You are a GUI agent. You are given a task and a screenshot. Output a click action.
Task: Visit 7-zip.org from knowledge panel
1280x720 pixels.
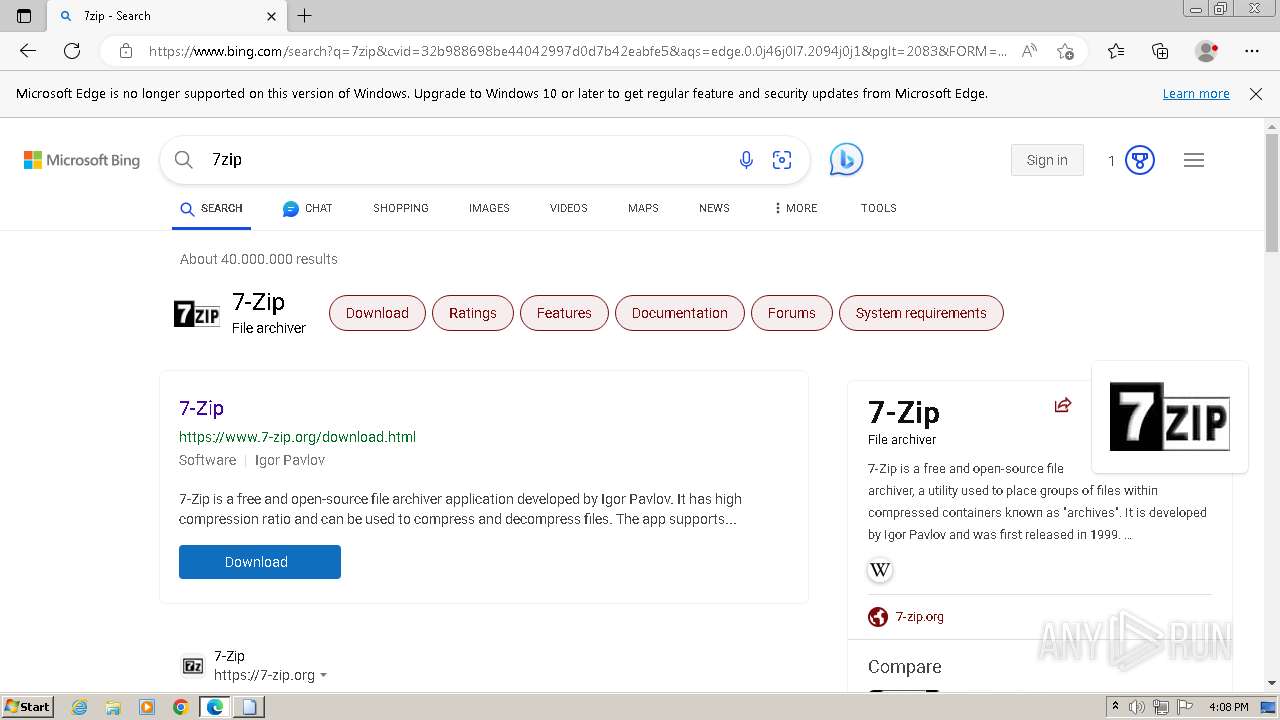point(919,617)
